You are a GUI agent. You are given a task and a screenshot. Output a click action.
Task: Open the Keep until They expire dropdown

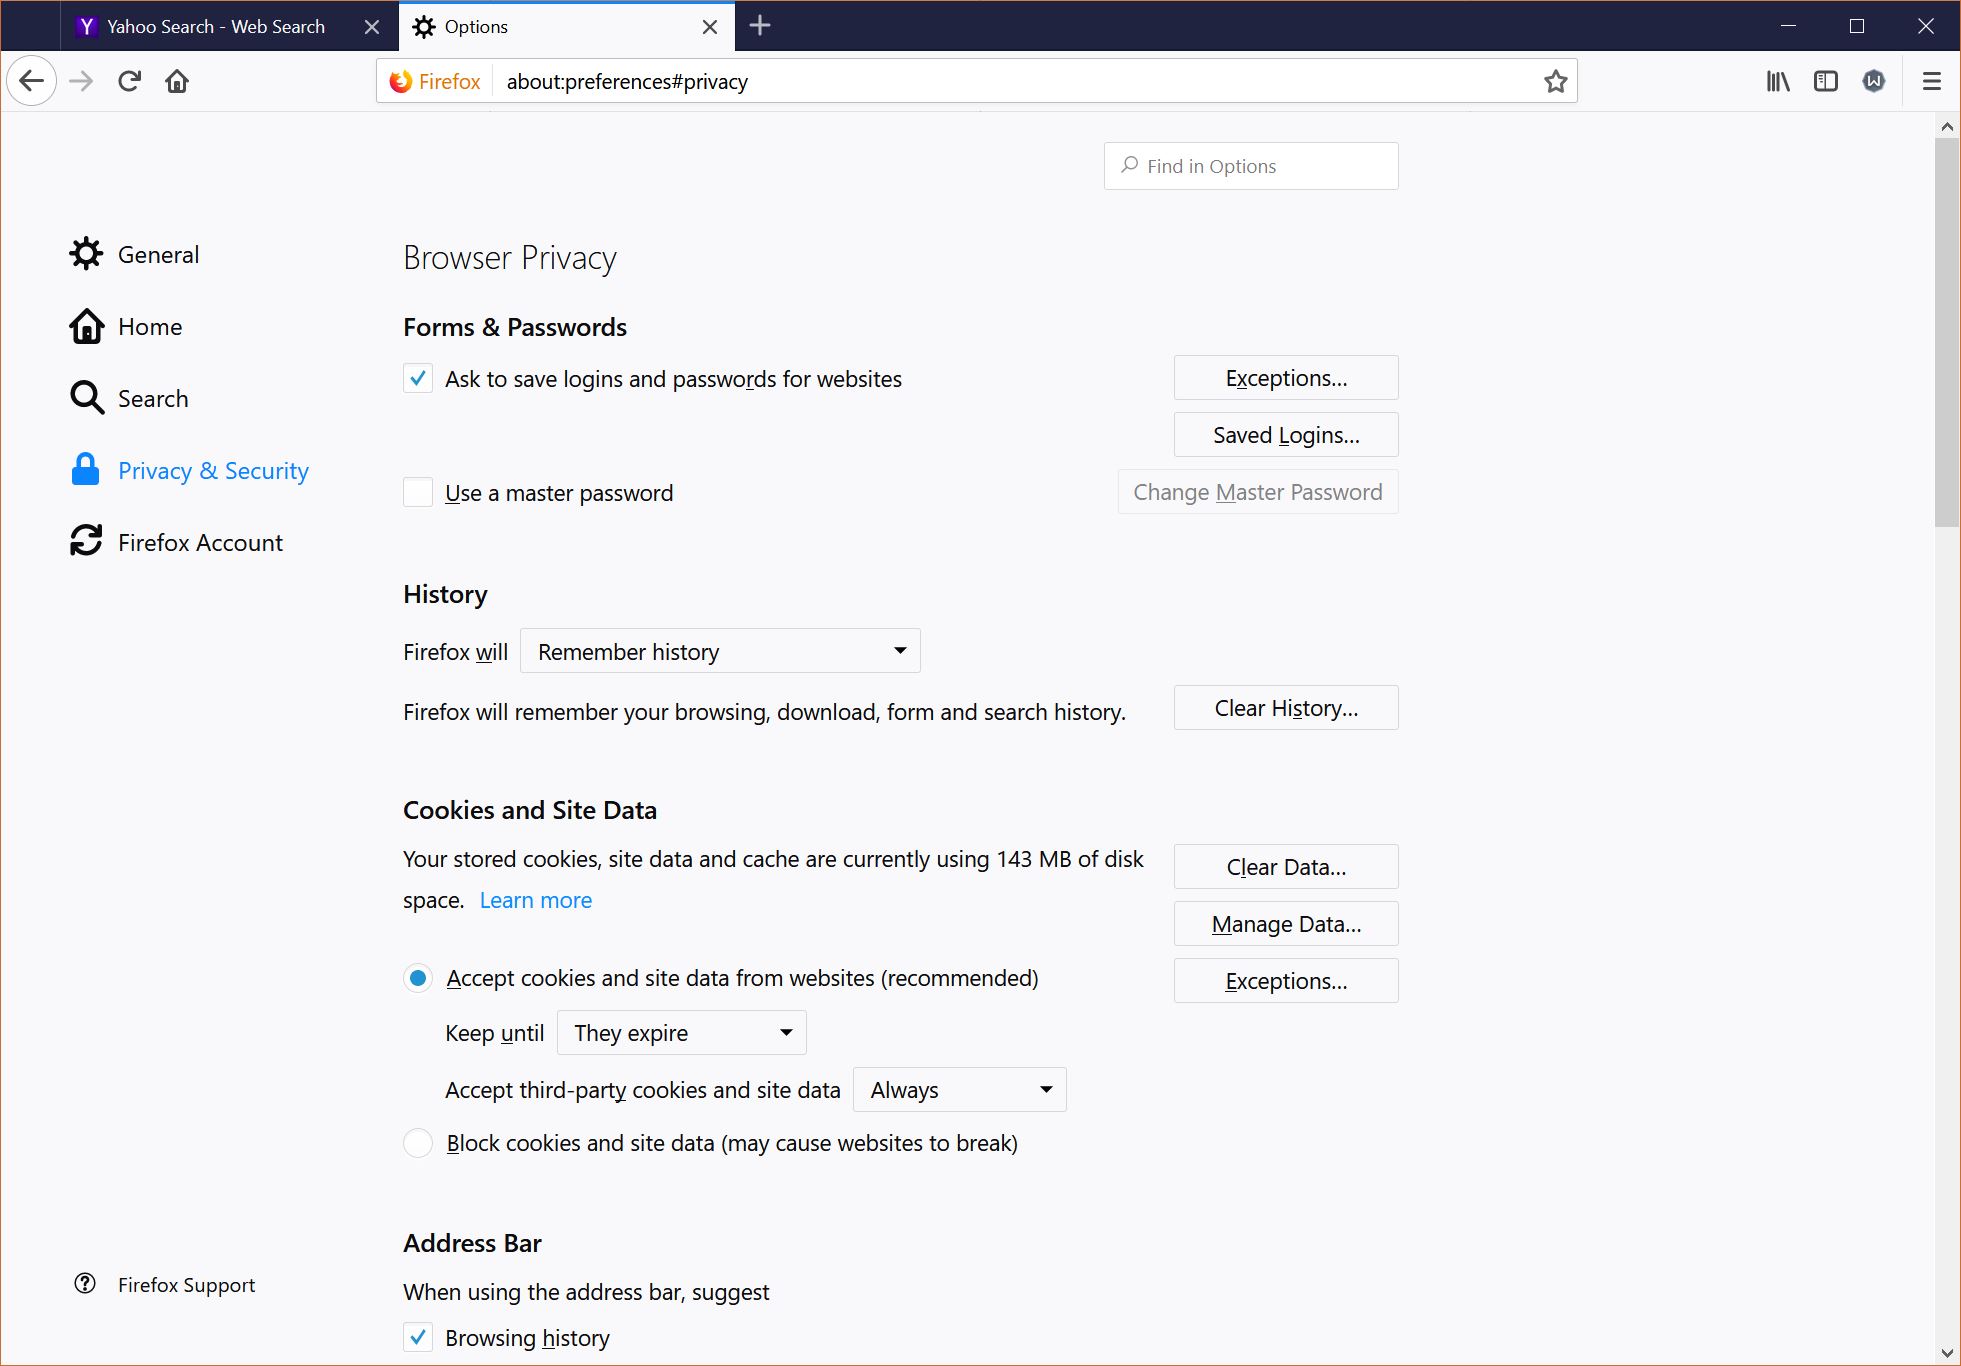click(x=681, y=1033)
